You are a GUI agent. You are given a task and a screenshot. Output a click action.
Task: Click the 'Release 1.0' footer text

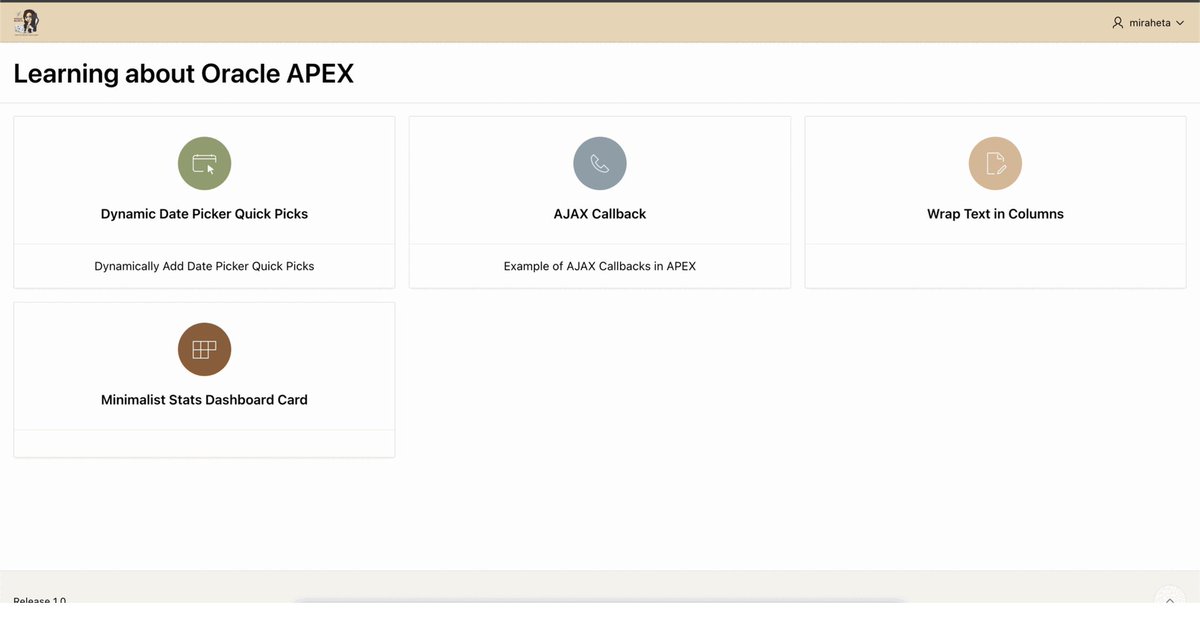40,600
